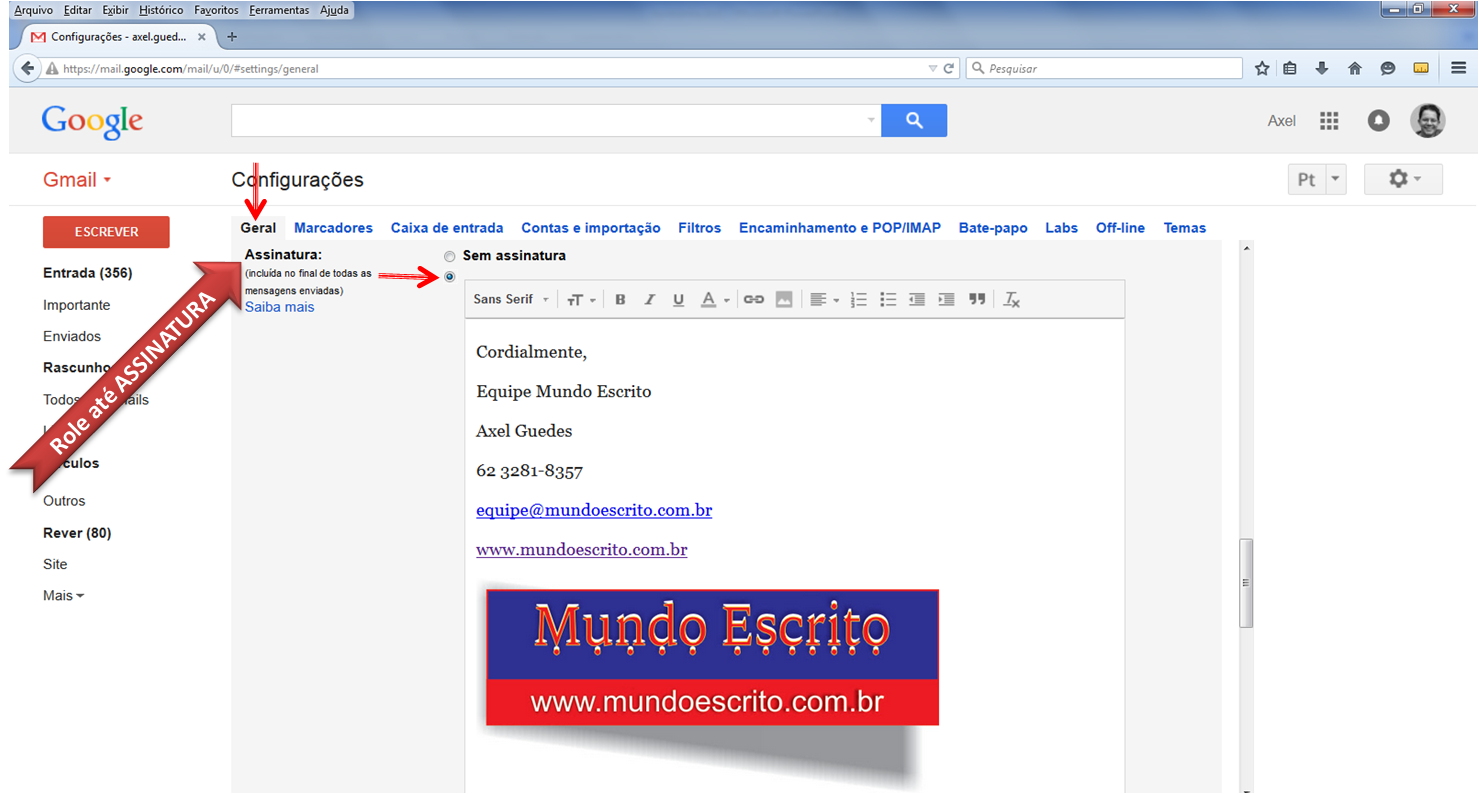Click www.mundoescrito.com.br text link in signature

pyautogui.click(x=582, y=550)
